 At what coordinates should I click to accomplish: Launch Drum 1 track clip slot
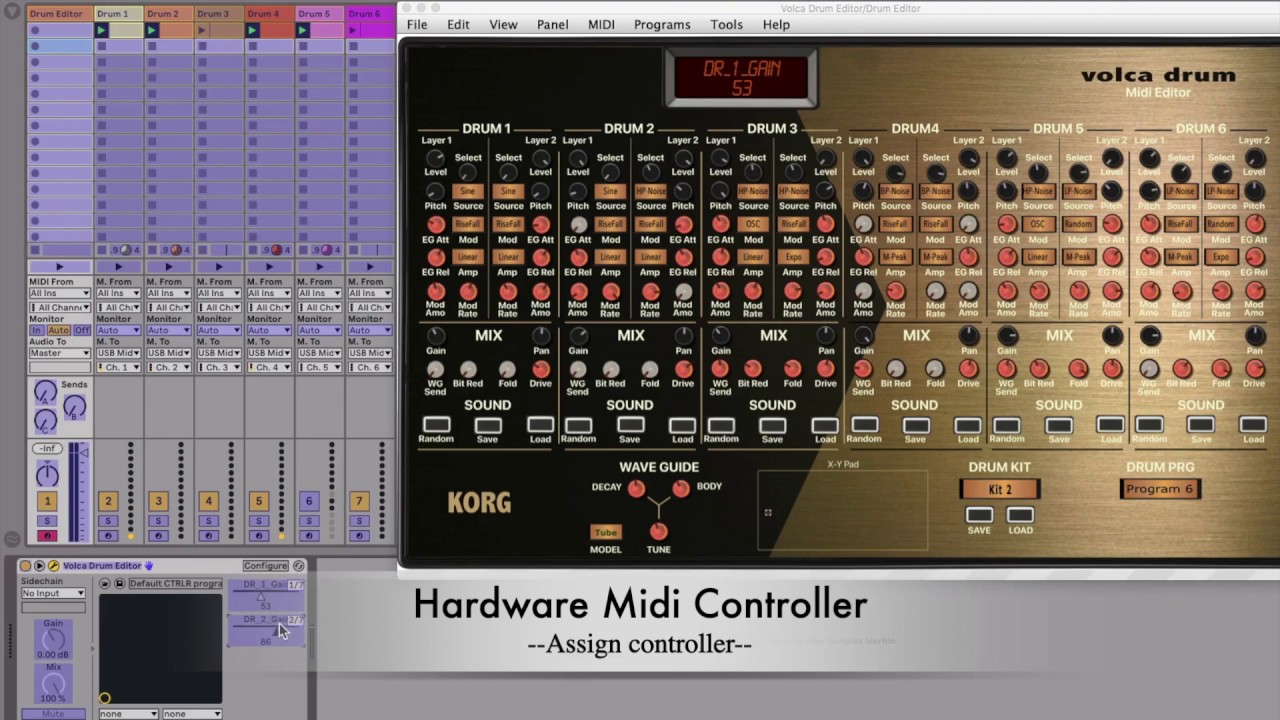point(101,31)
